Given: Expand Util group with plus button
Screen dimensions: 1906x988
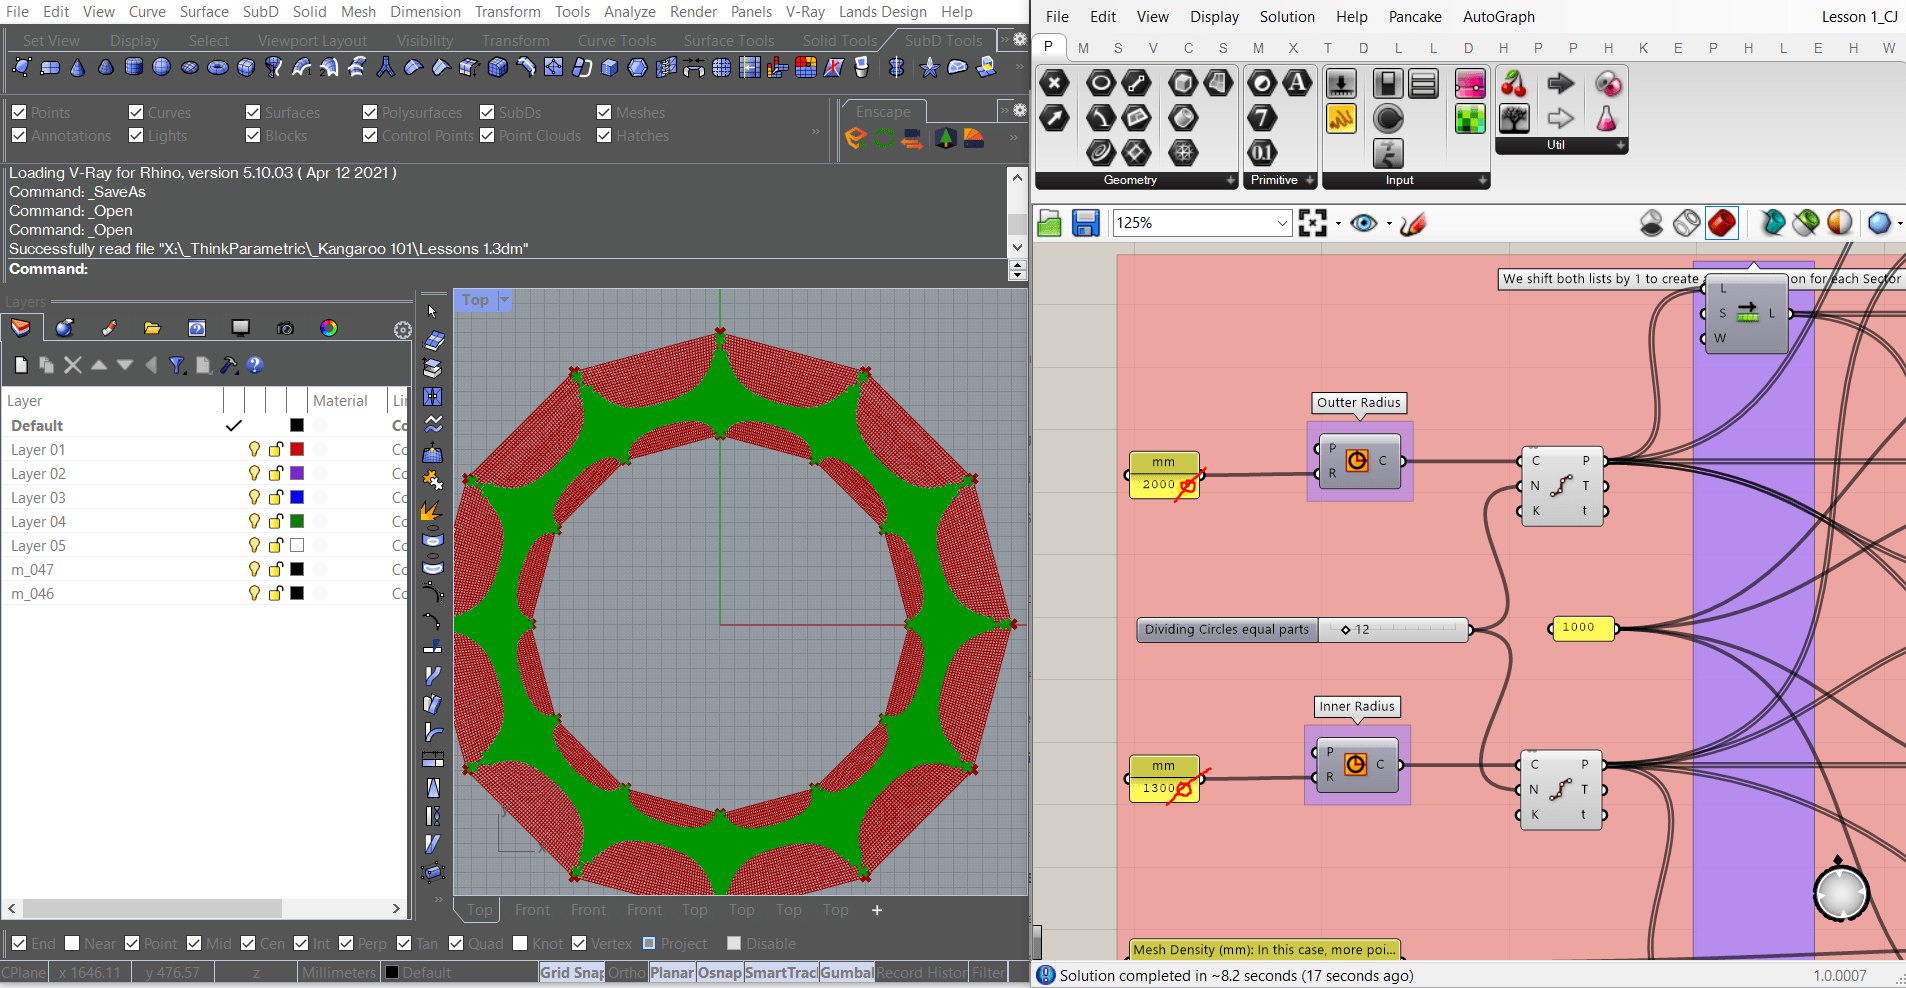Looking at the screenshot, I should point(1621,145).
